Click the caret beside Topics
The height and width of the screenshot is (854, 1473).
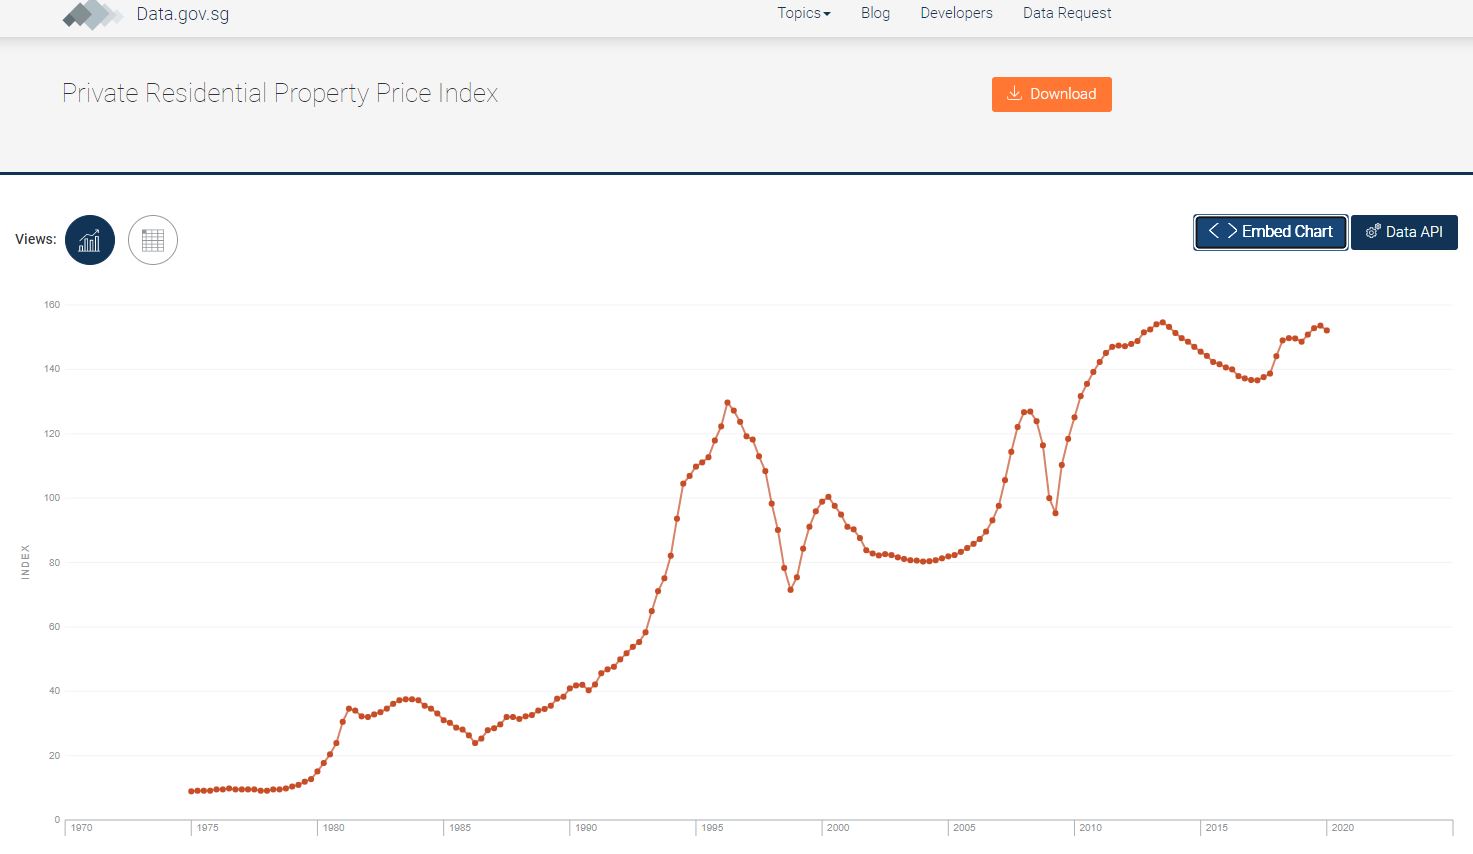827,14
